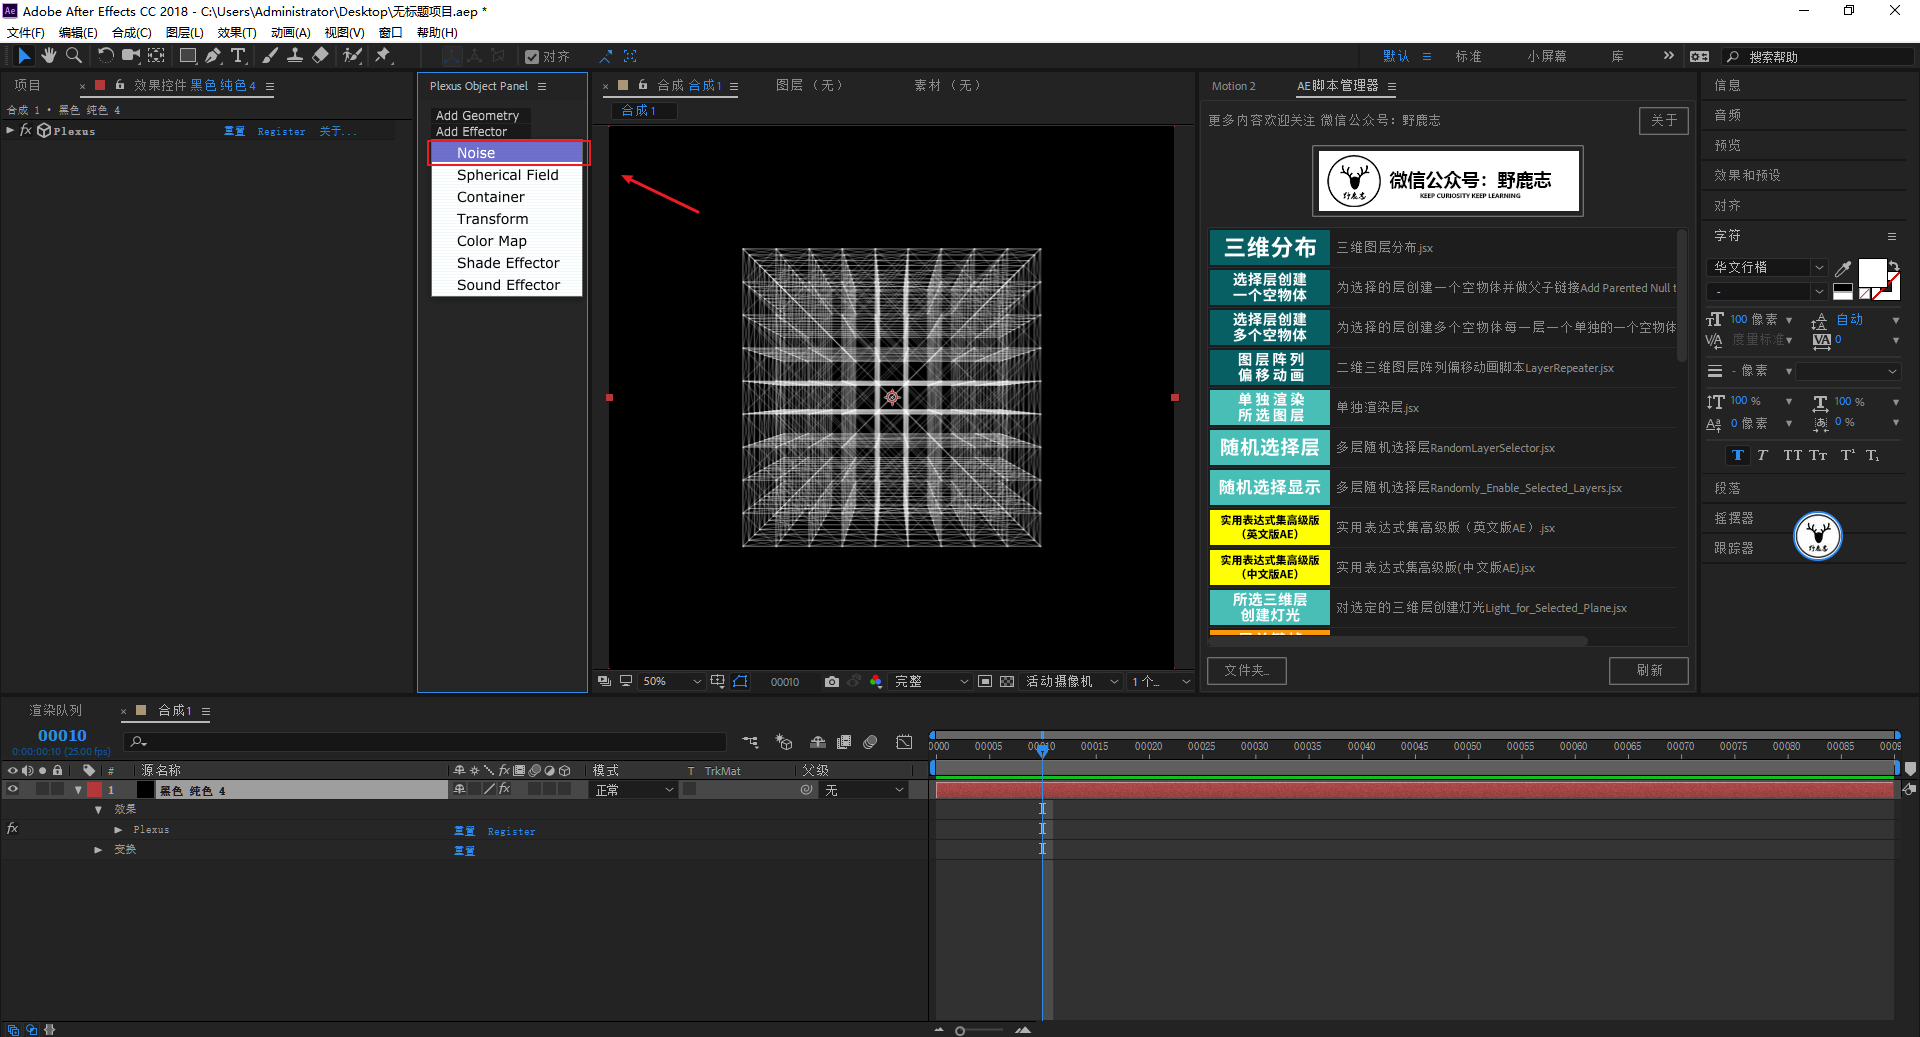This screenshot has height=1037, width=1920.
Task: Click Register link in effect controls
Action: [281, 132]
